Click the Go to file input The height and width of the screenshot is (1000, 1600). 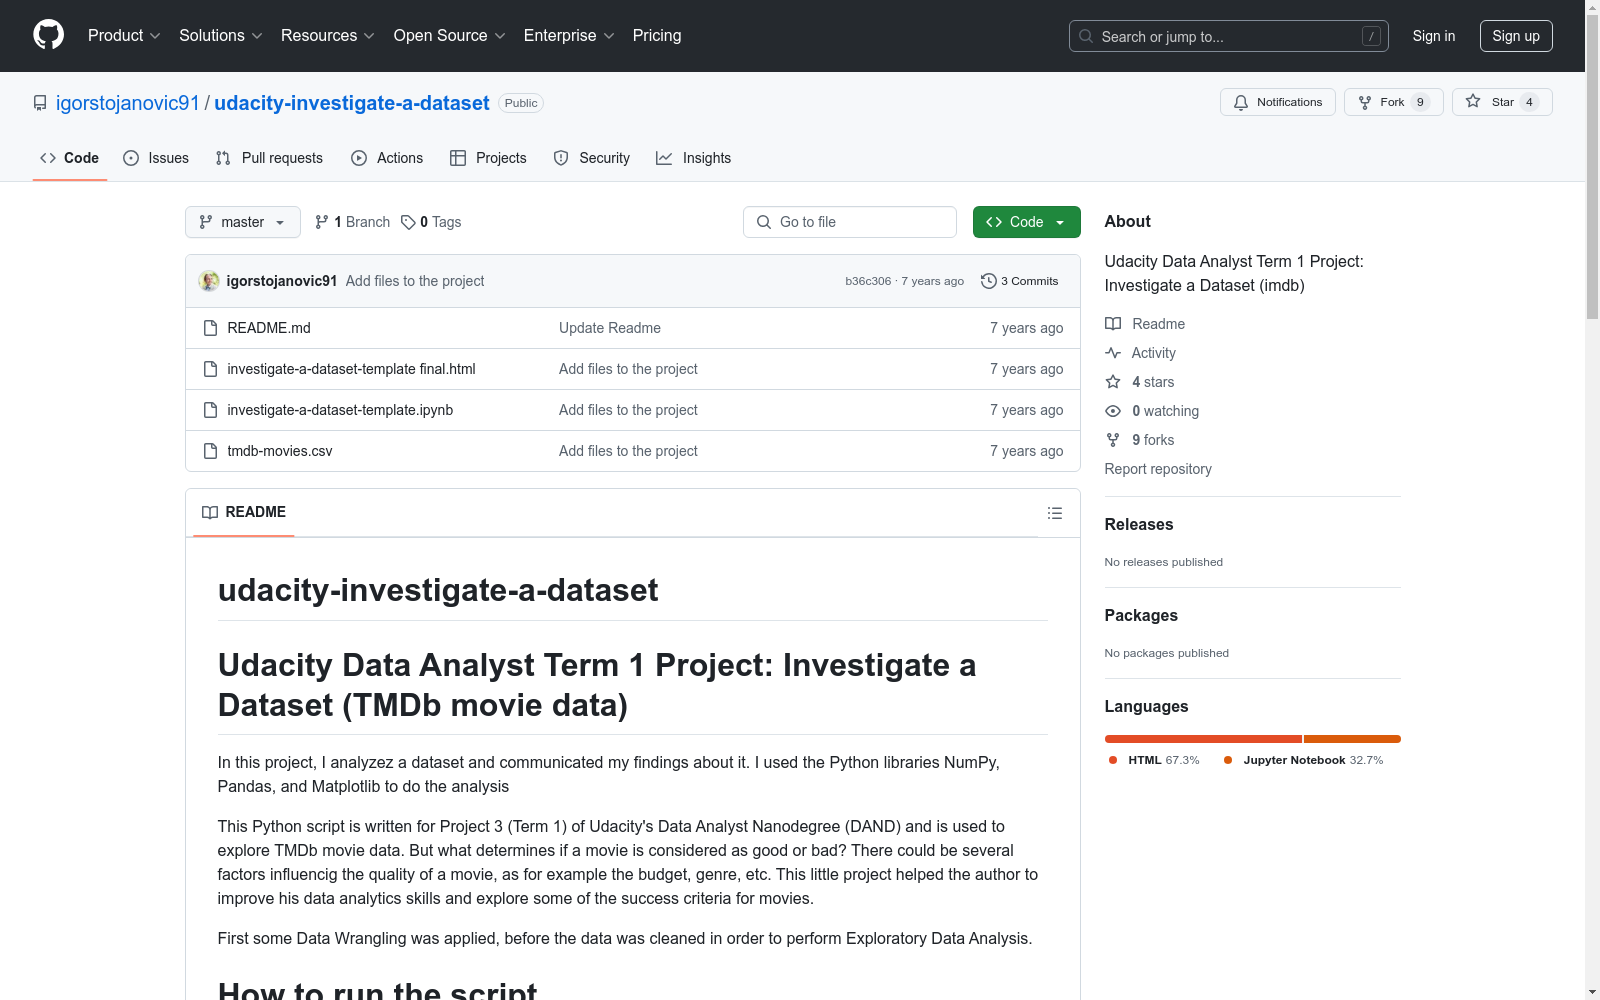pos(850,222)
